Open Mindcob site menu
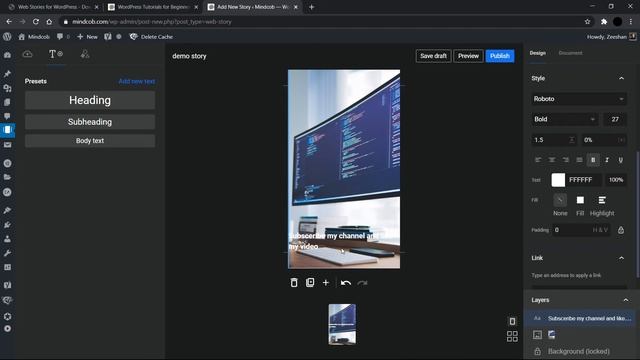640x360 pixels. click(34, 37)
